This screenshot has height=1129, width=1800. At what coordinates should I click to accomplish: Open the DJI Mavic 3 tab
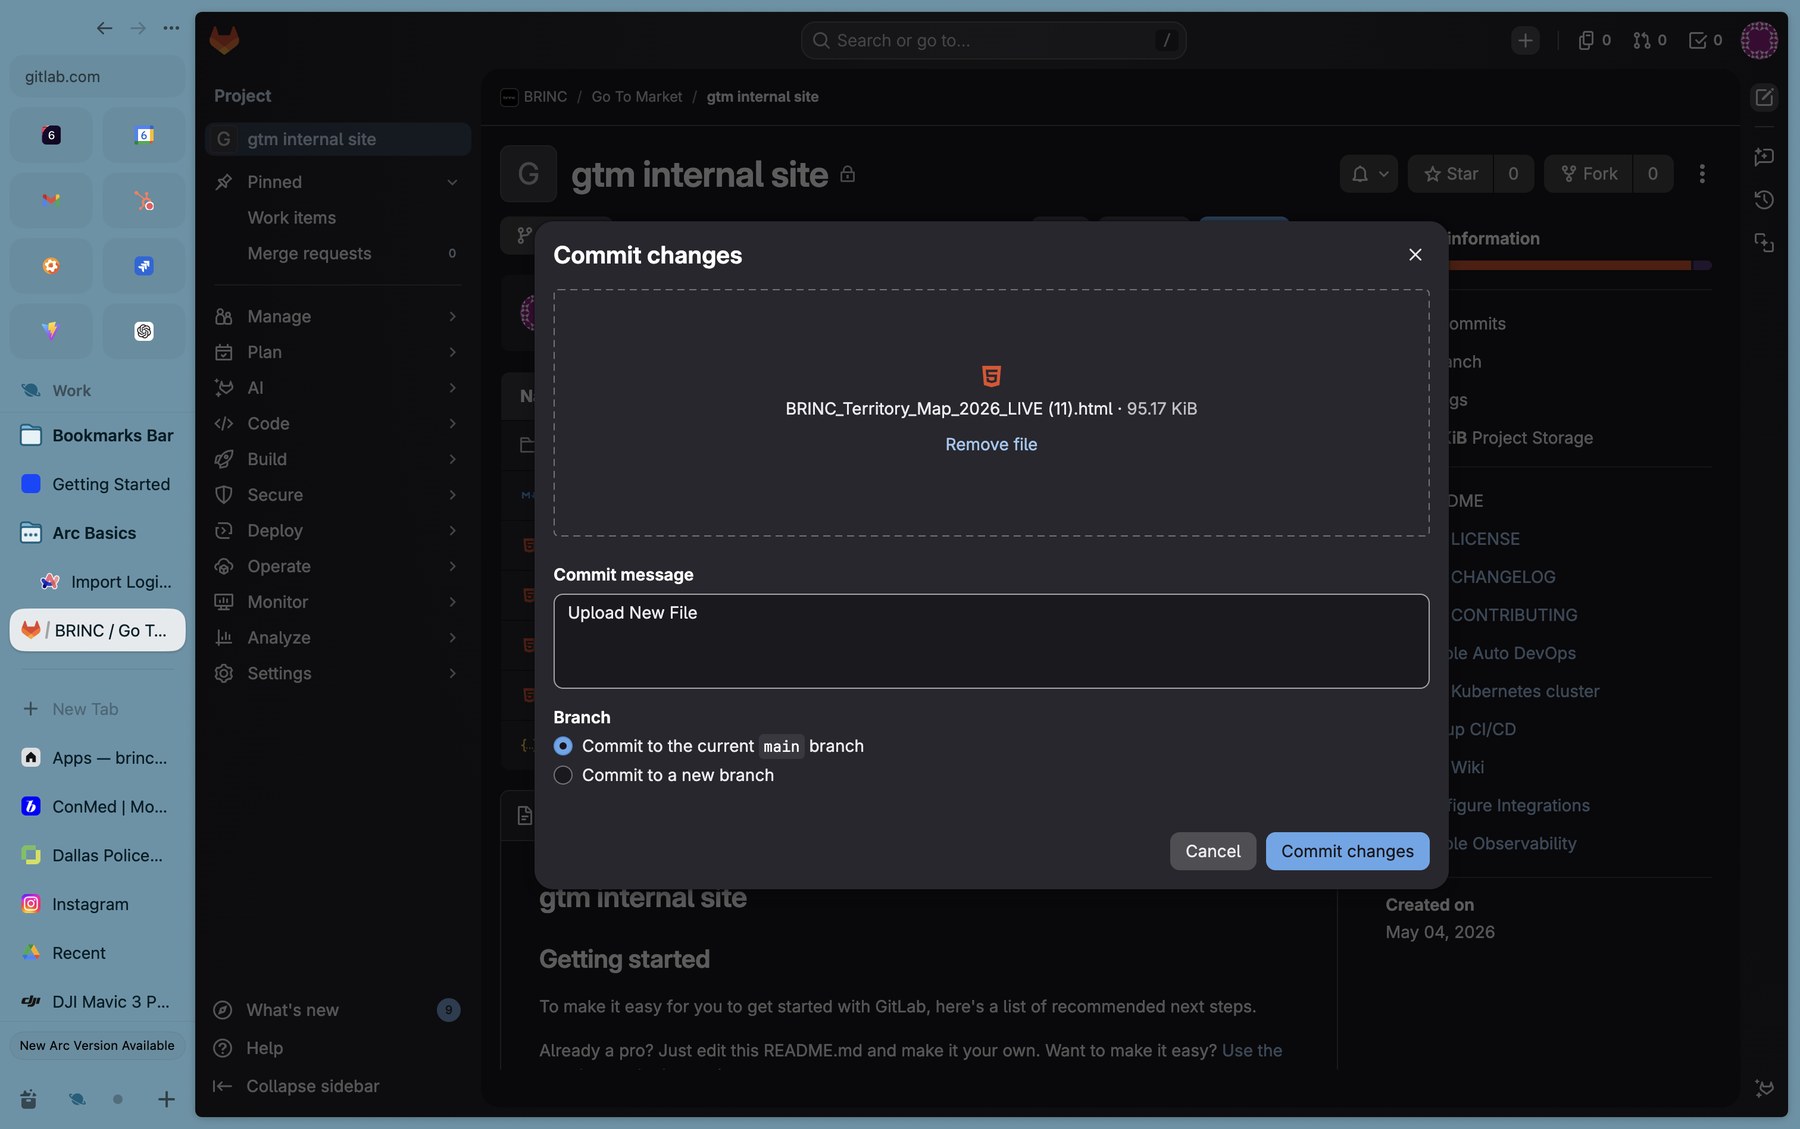[x=97, y=1001]
